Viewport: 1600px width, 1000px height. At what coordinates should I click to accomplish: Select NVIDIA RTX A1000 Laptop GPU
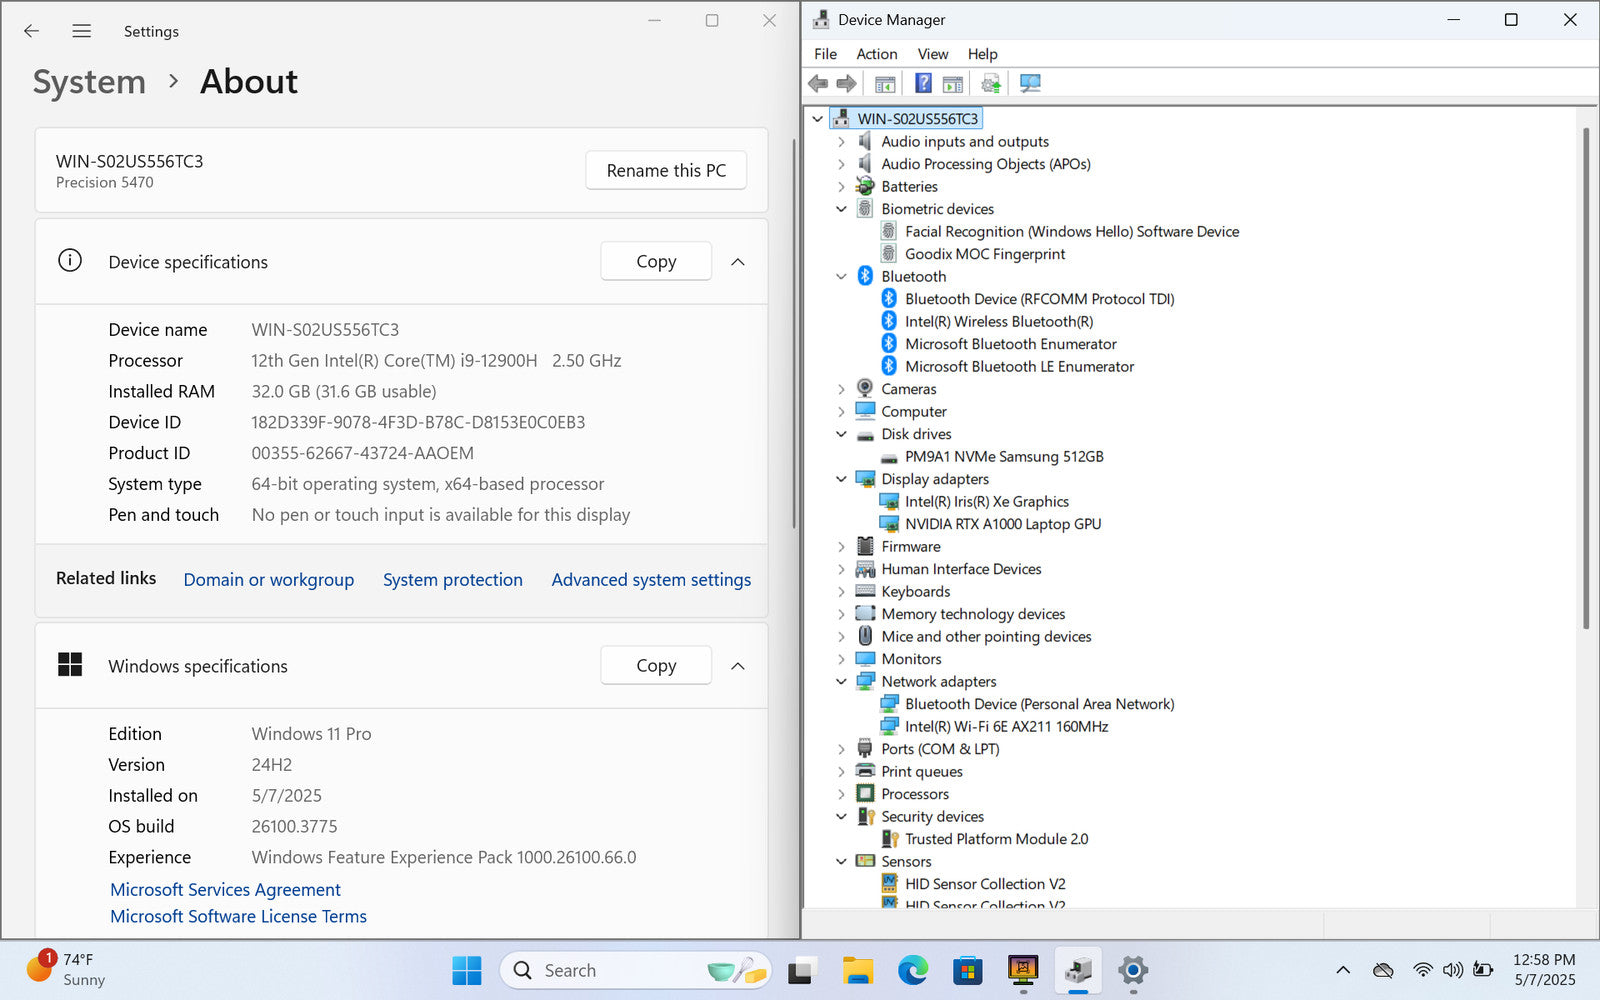coord(1002,524)
